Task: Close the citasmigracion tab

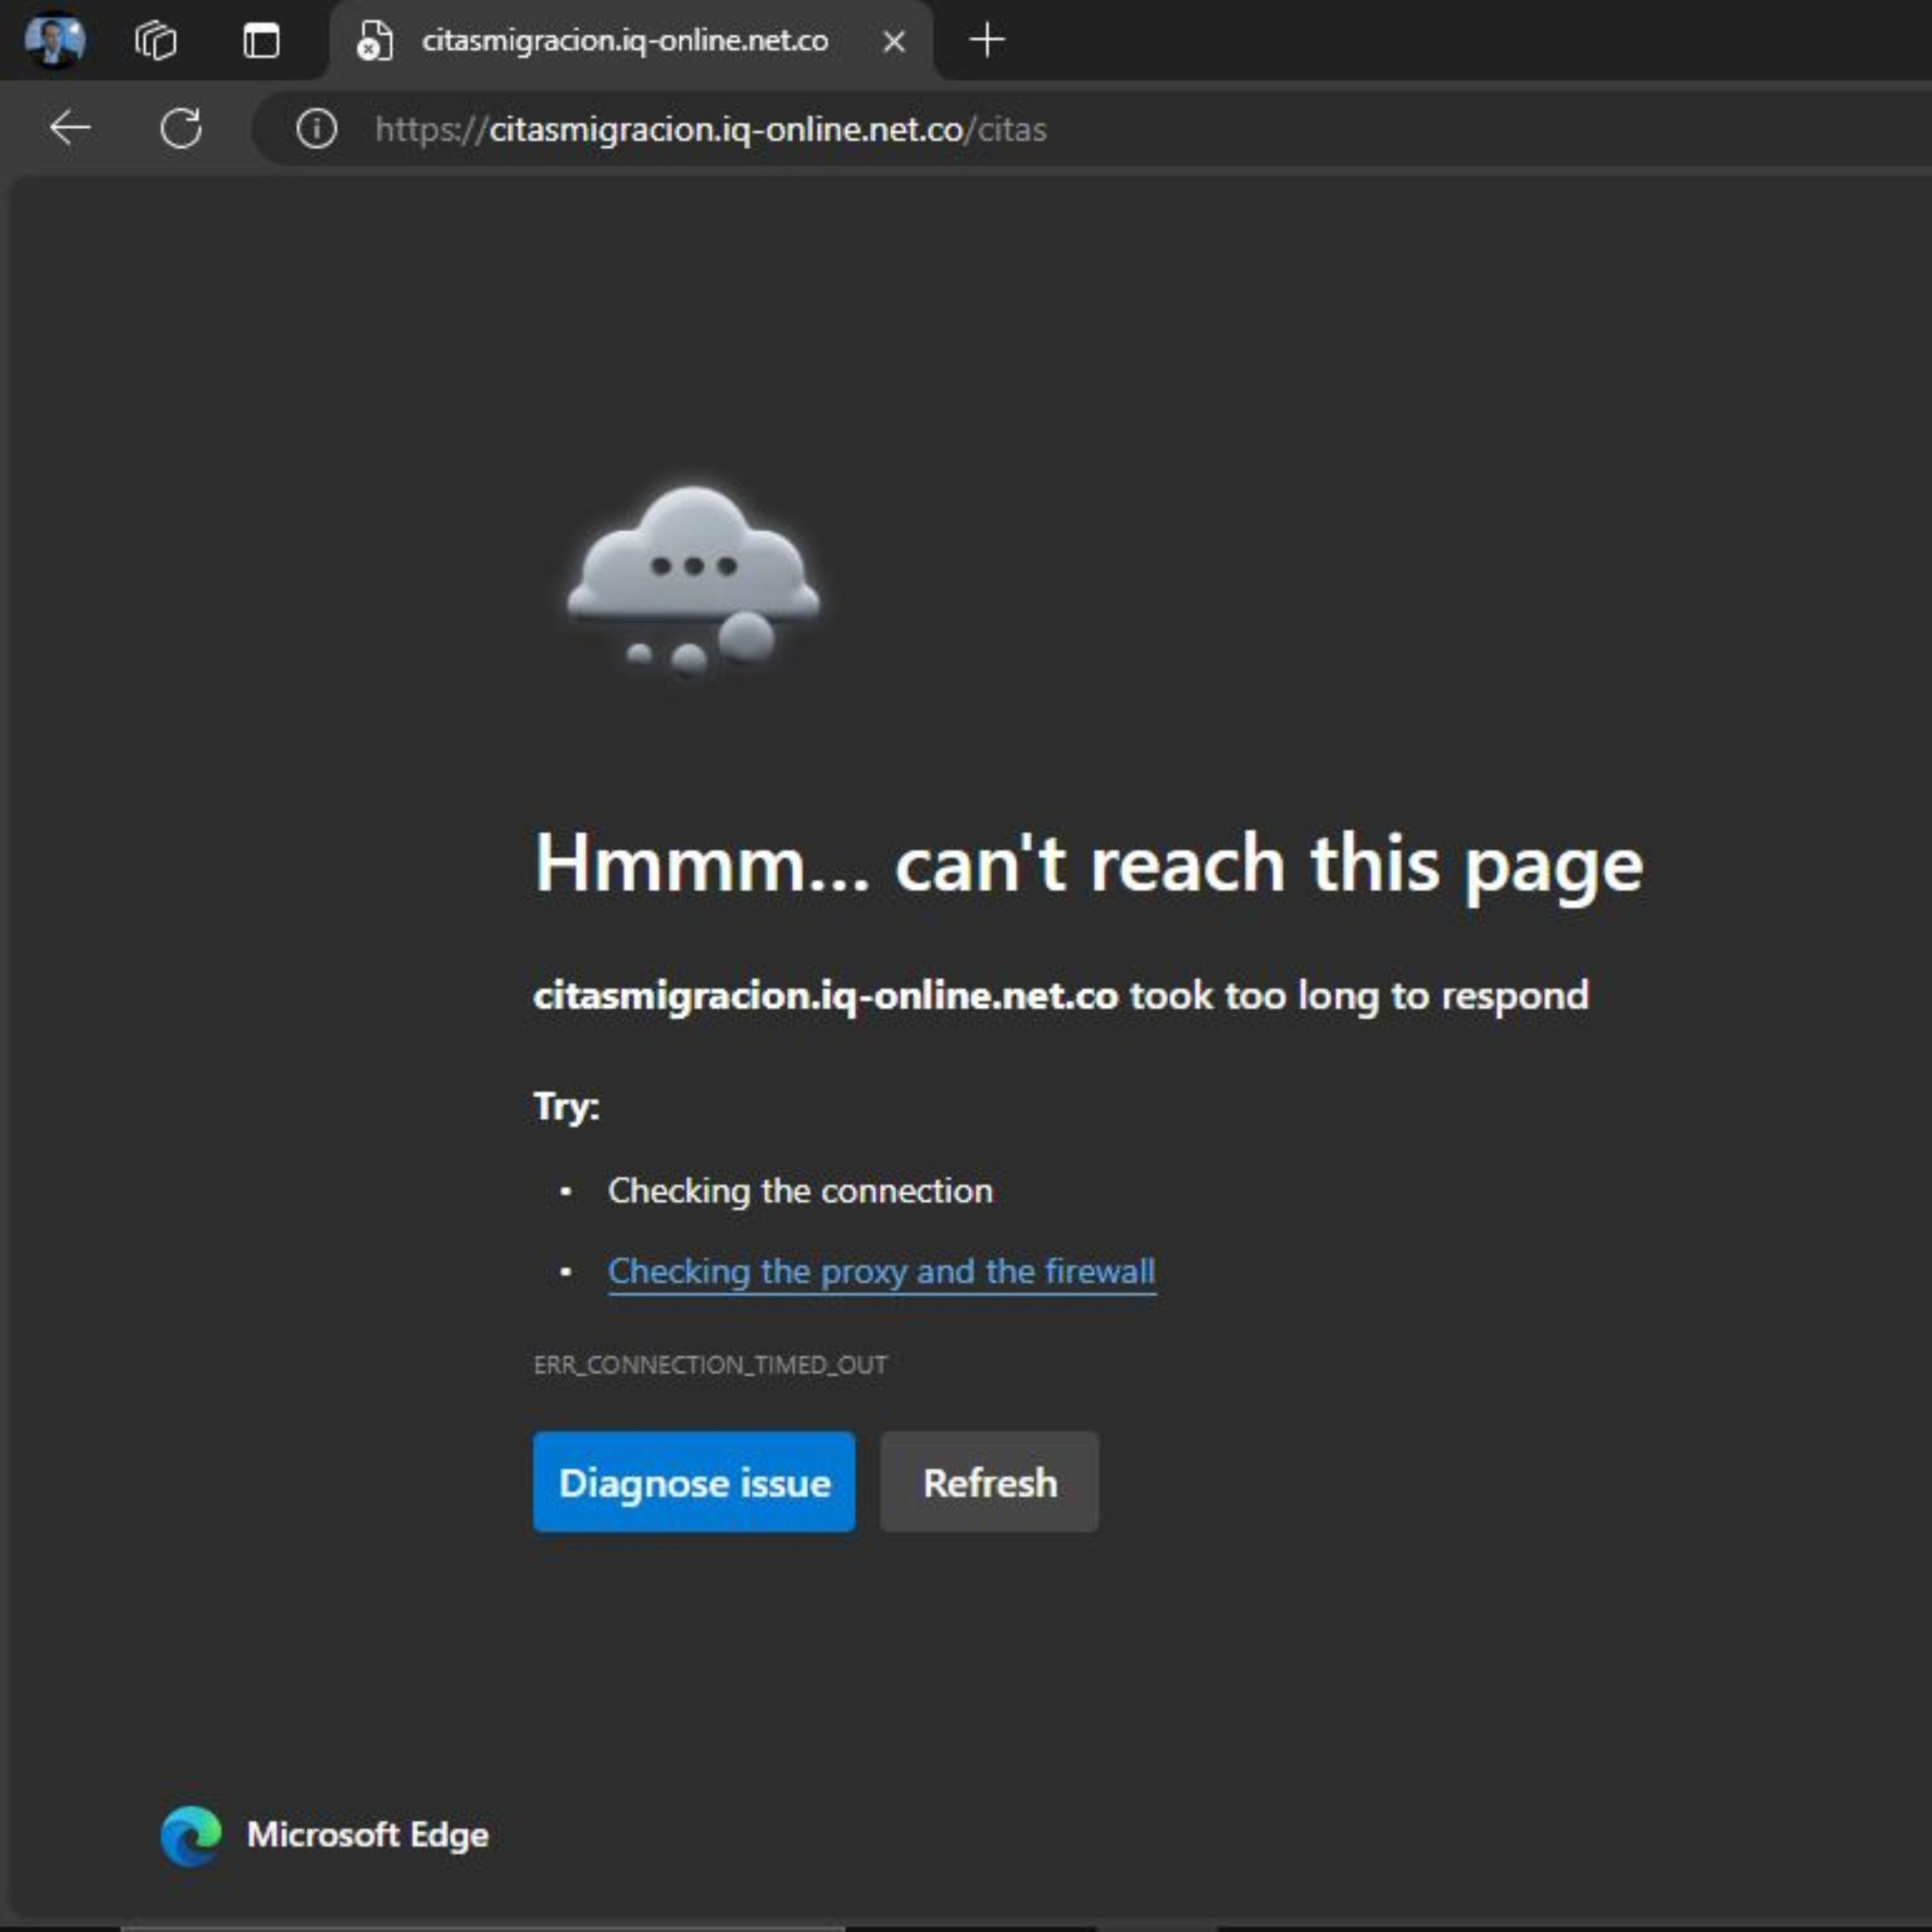Action: point(894,41)
